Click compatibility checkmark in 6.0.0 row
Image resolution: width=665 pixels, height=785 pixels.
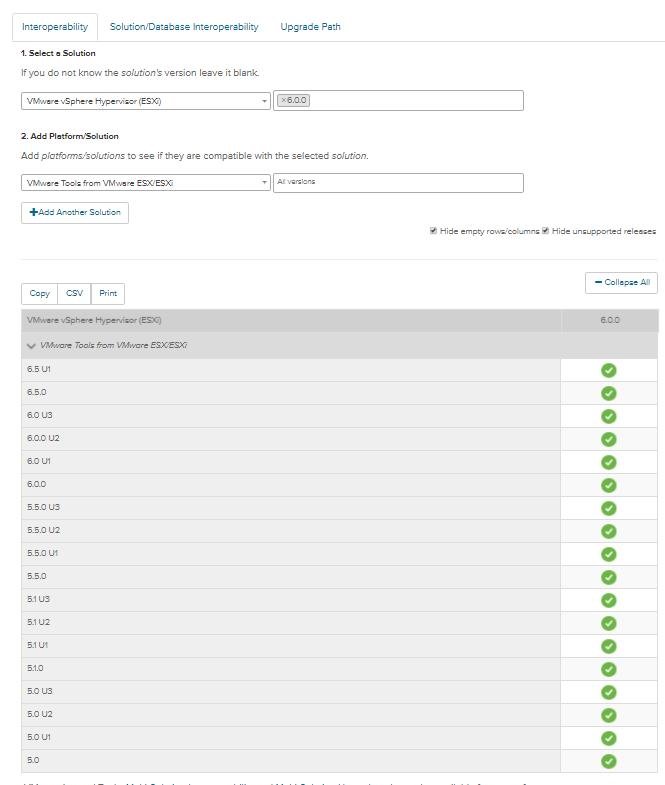(x=608, y=486)
